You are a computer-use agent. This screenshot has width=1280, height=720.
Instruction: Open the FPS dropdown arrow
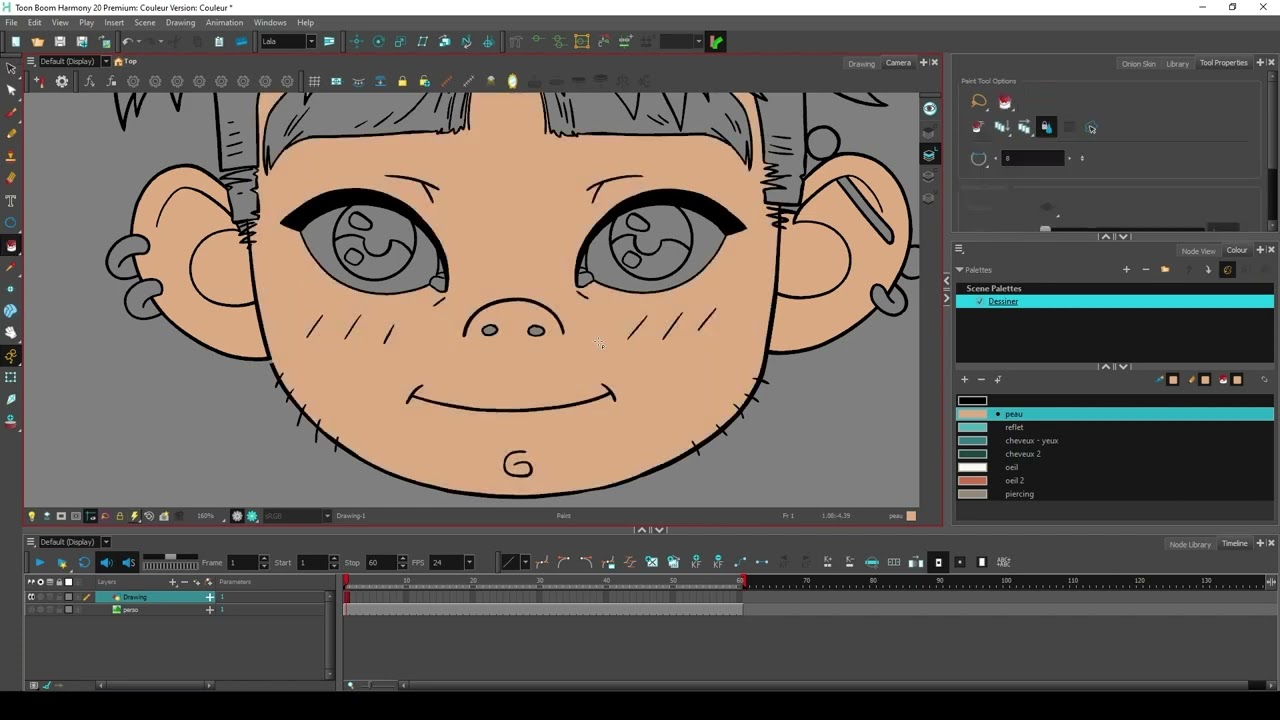coord(467,562)
